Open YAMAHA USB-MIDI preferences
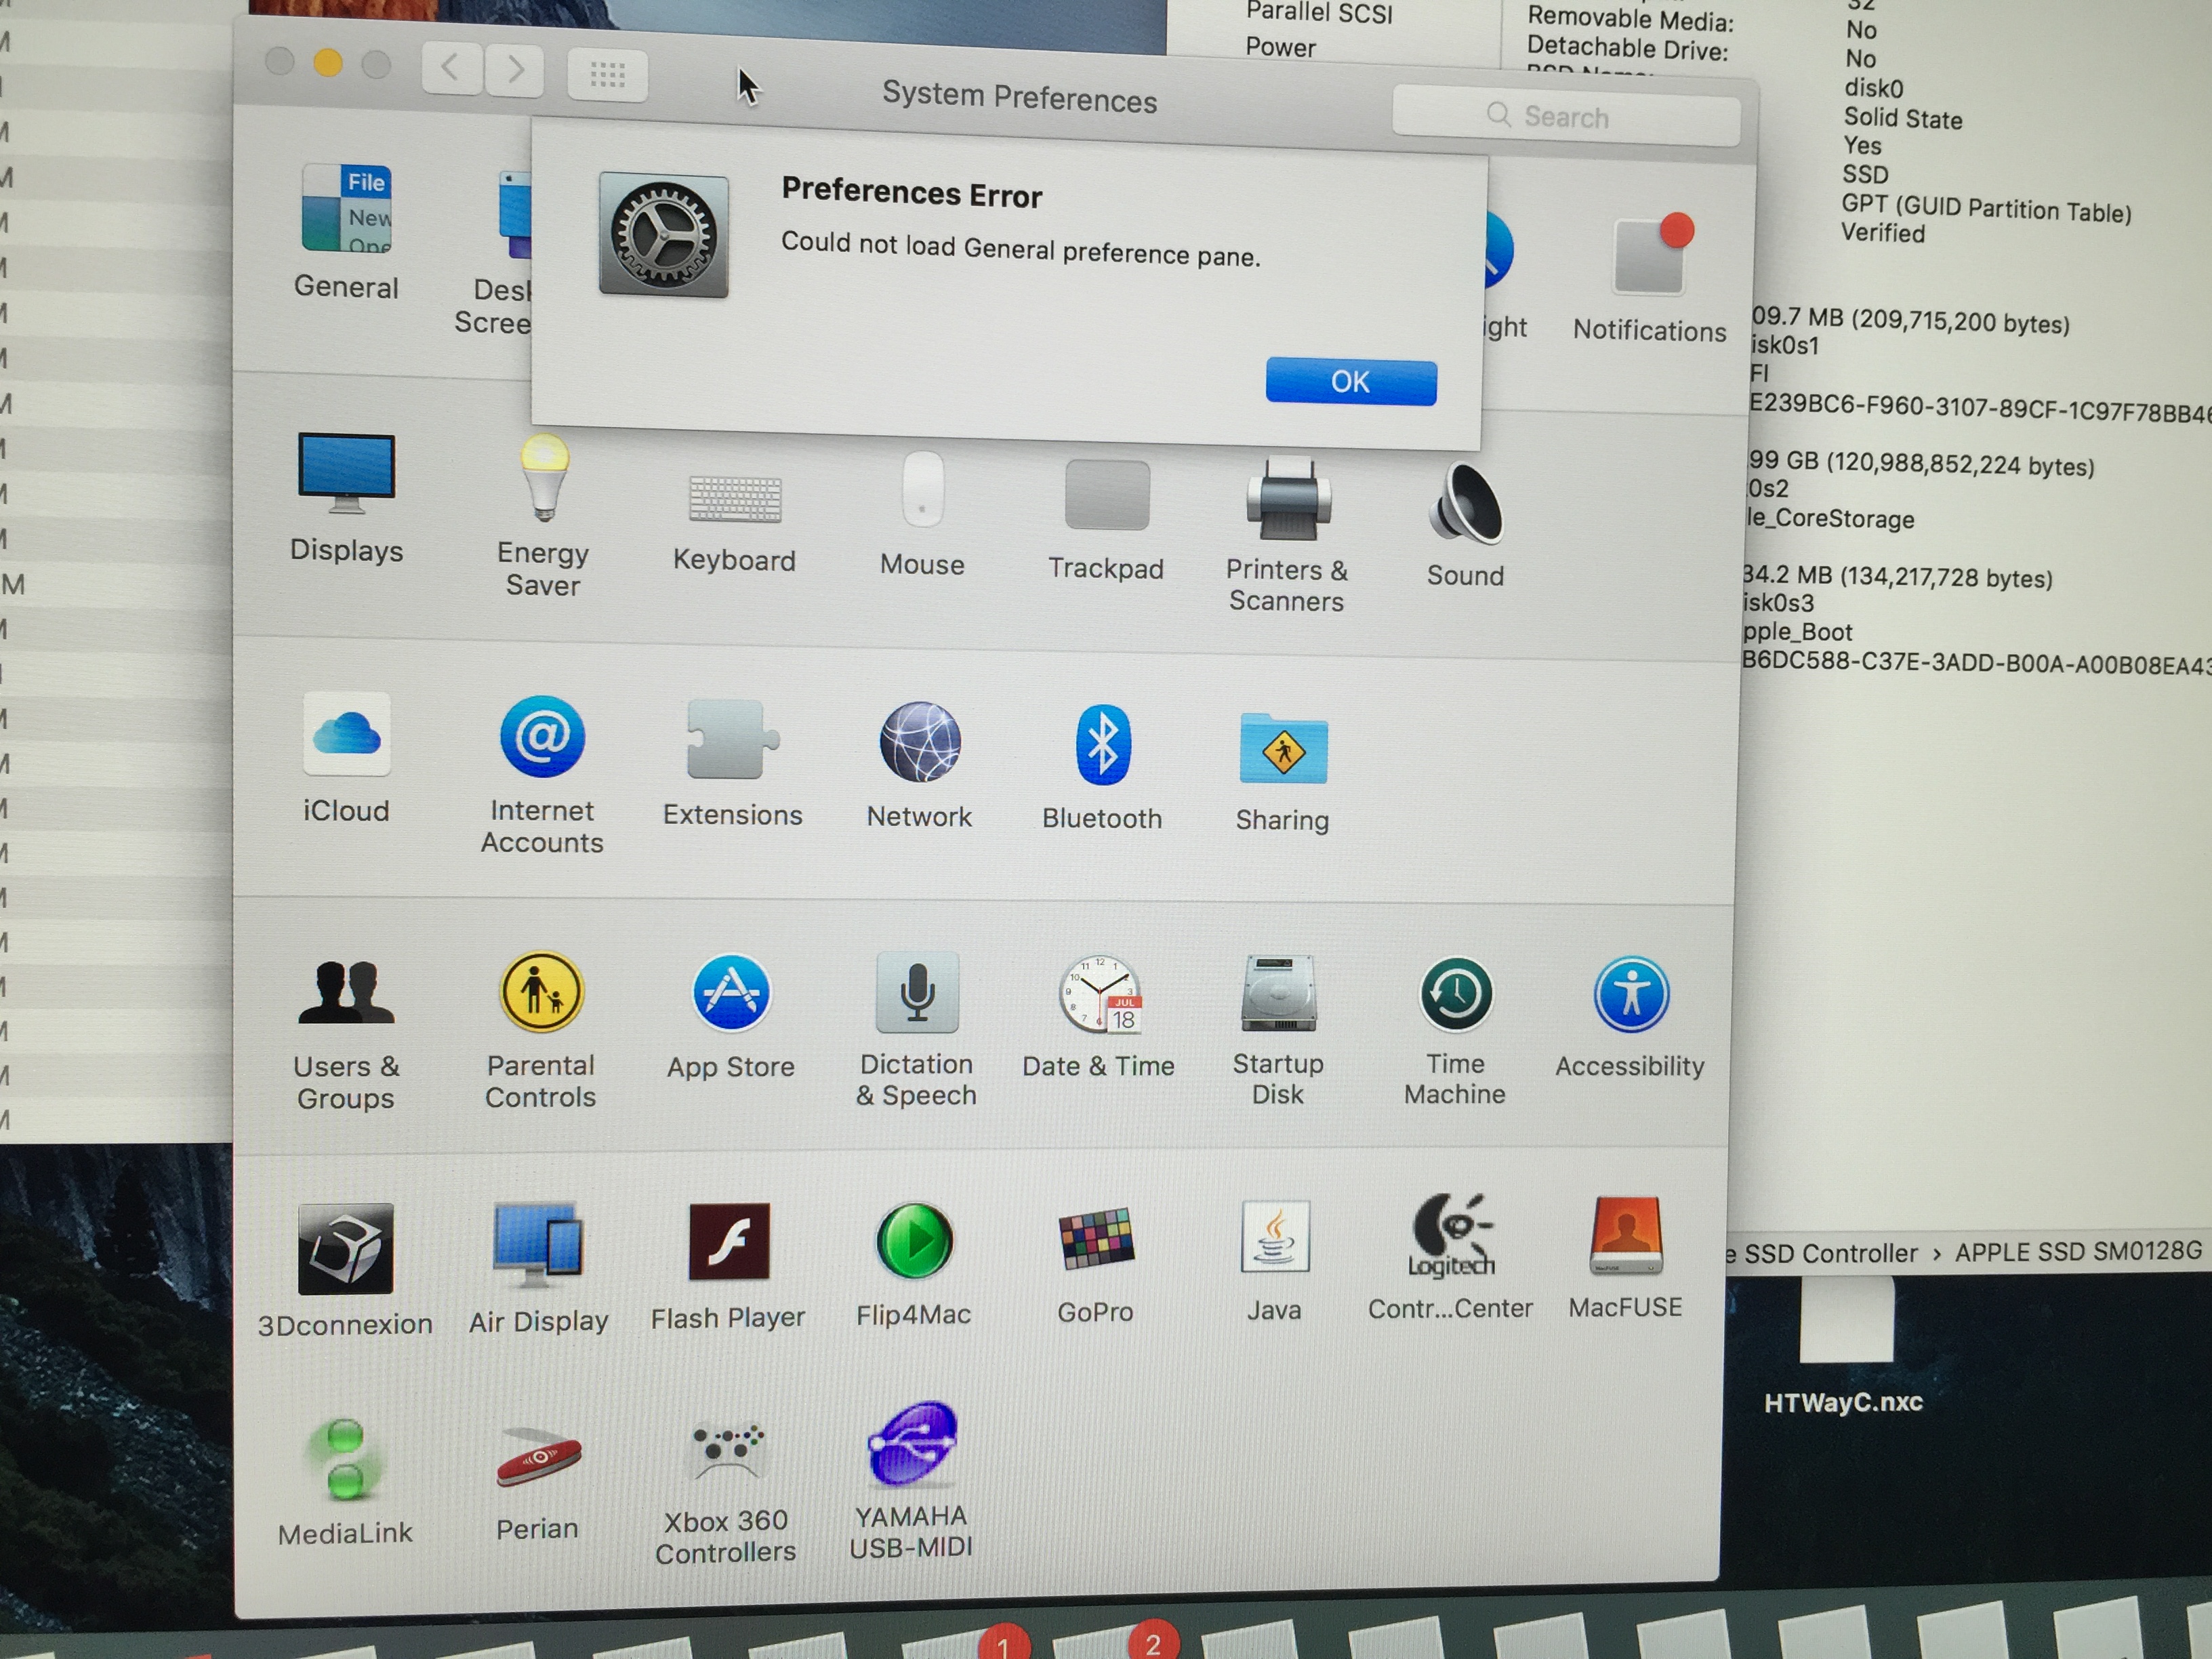This screenshot has height=1659, width=2212. [x=912, y=1446]
